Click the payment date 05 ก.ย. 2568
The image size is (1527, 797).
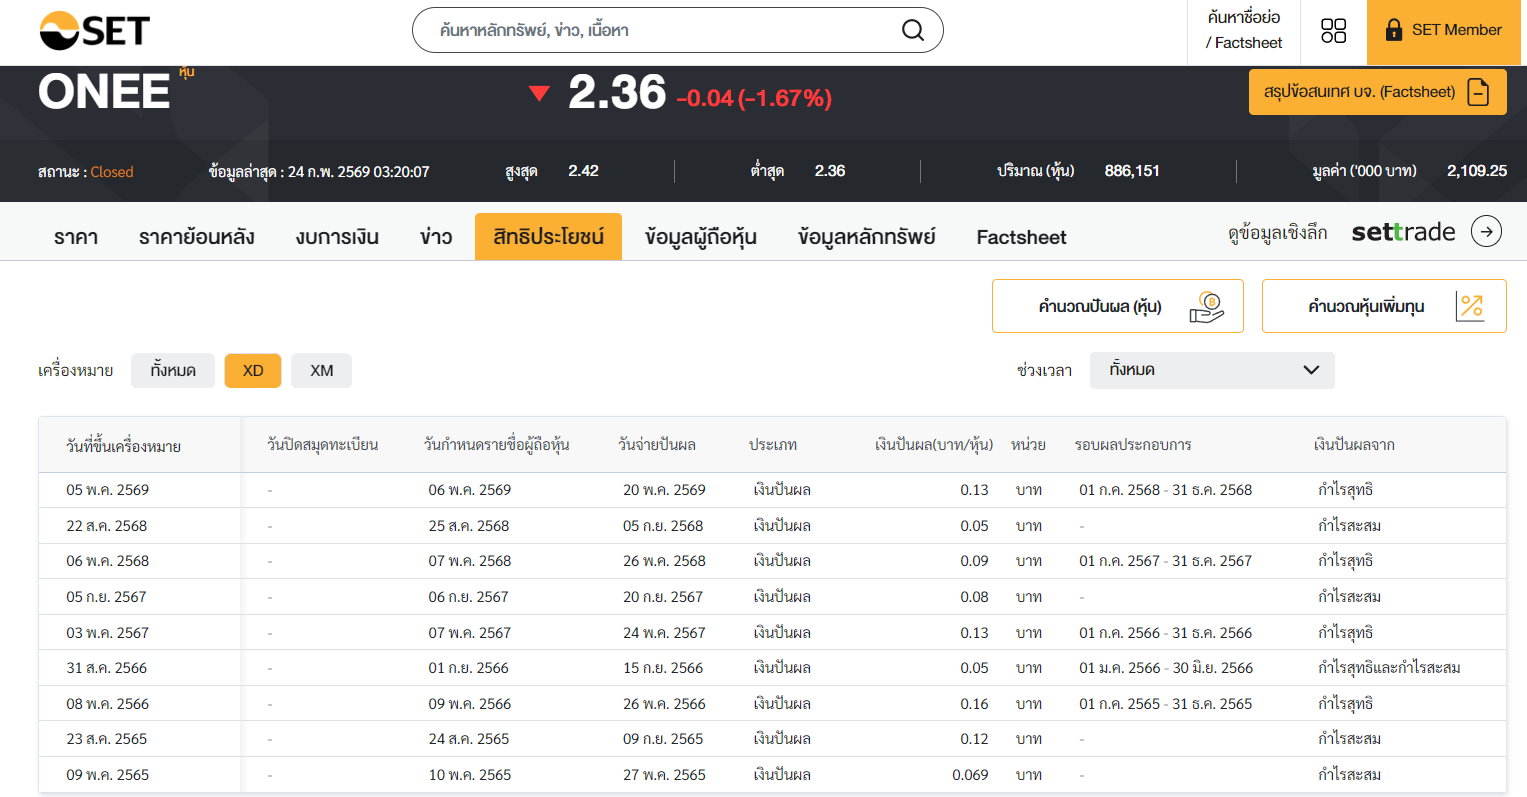pyautogui.click(x=663, y=526)
